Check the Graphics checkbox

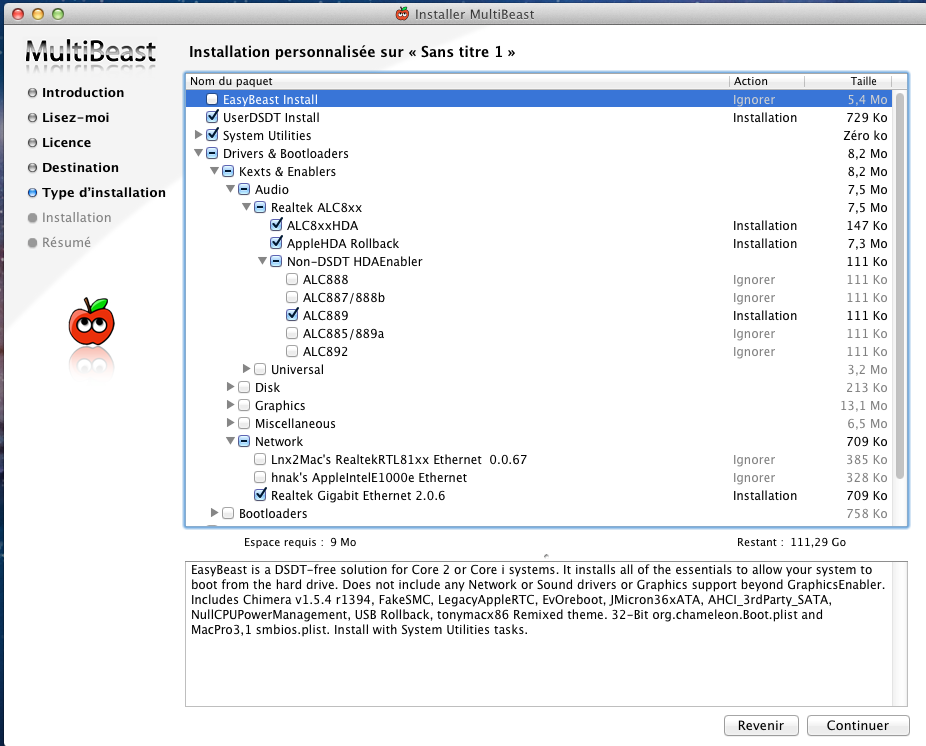click(x=244, y=405)
